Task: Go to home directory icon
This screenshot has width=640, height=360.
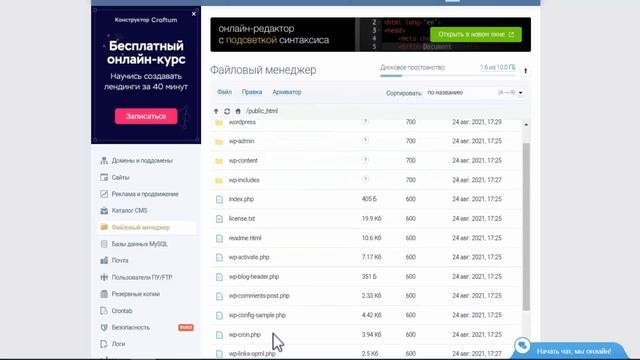Action: coord(238,111)
